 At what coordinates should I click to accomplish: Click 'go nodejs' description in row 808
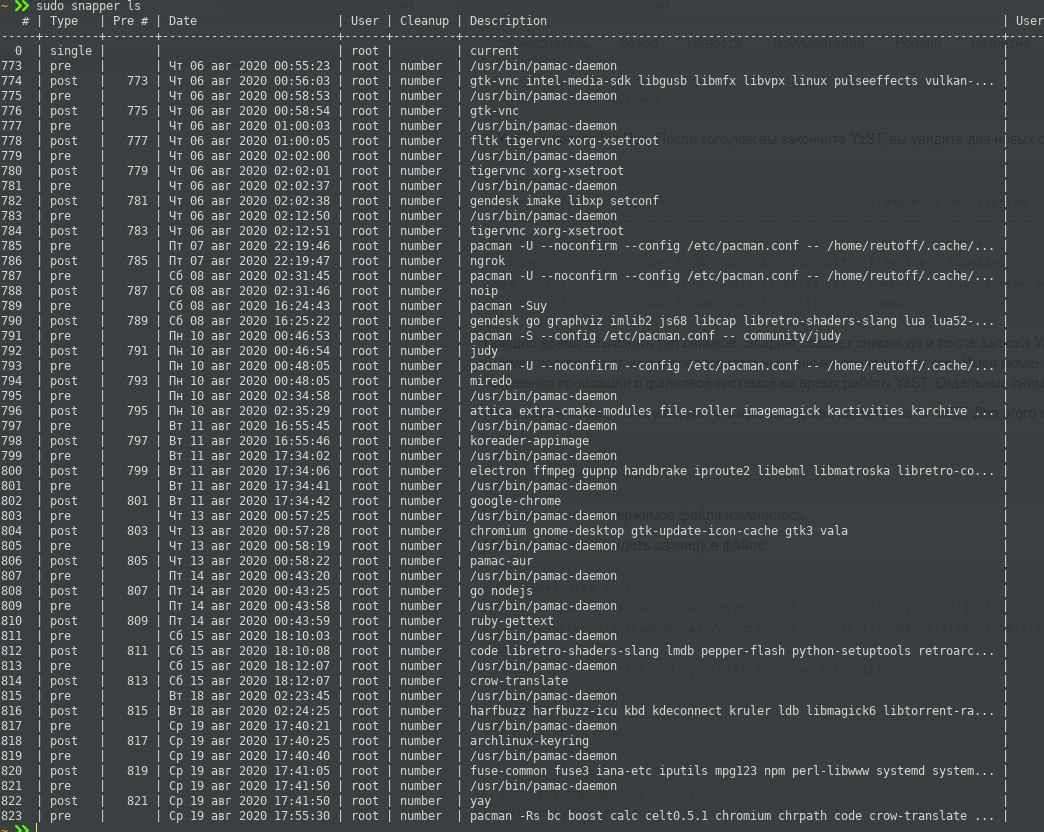501,590
